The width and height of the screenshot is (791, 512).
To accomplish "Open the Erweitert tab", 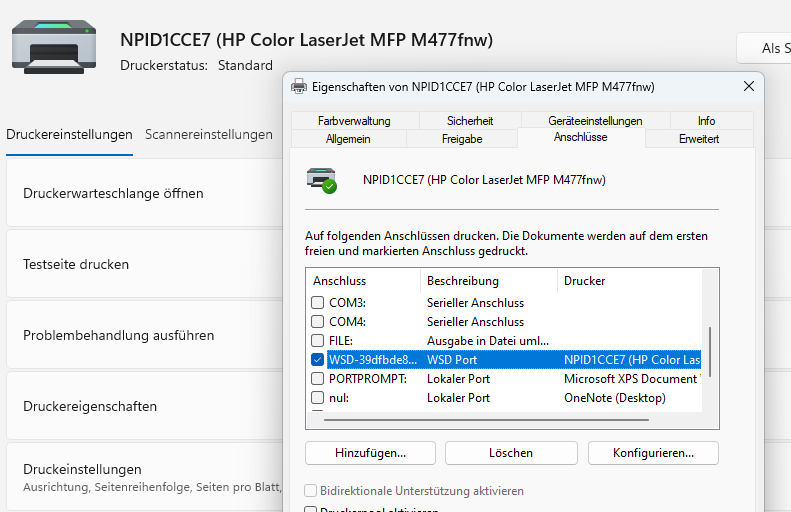I will pyautogui.click(x=699, y=139).
